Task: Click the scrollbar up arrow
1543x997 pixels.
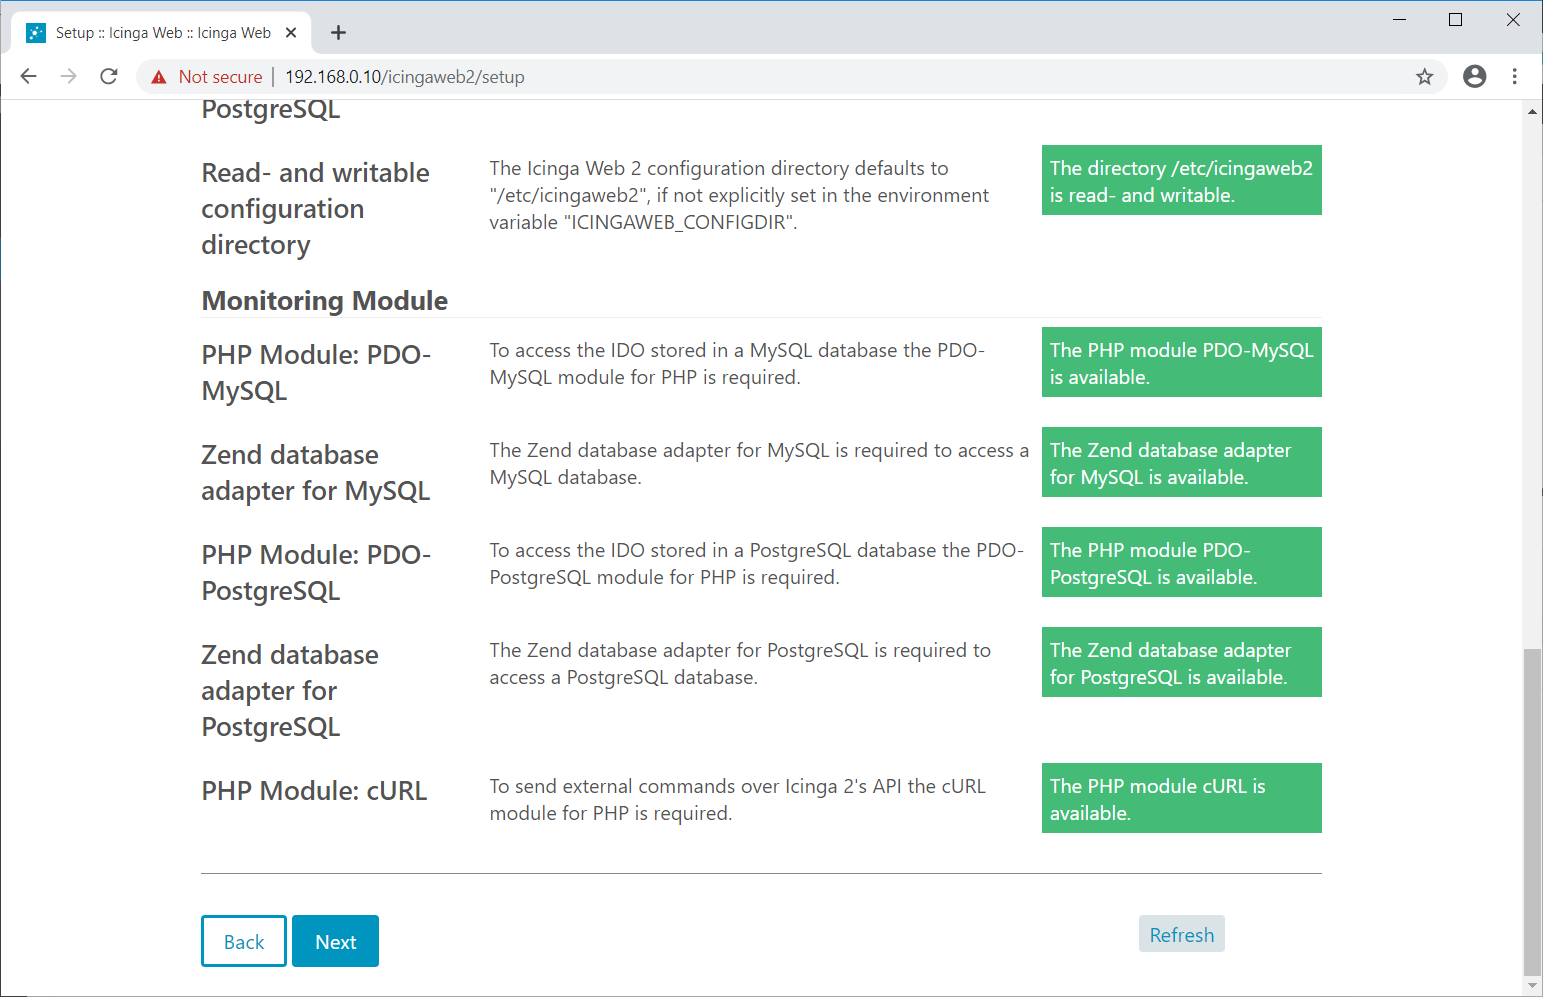Action: point(1532,111)
